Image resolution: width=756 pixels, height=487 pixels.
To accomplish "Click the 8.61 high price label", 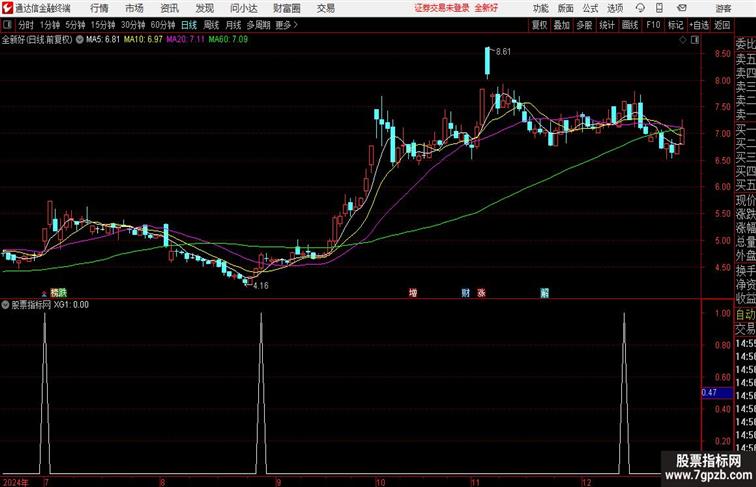I will point(503,52).
